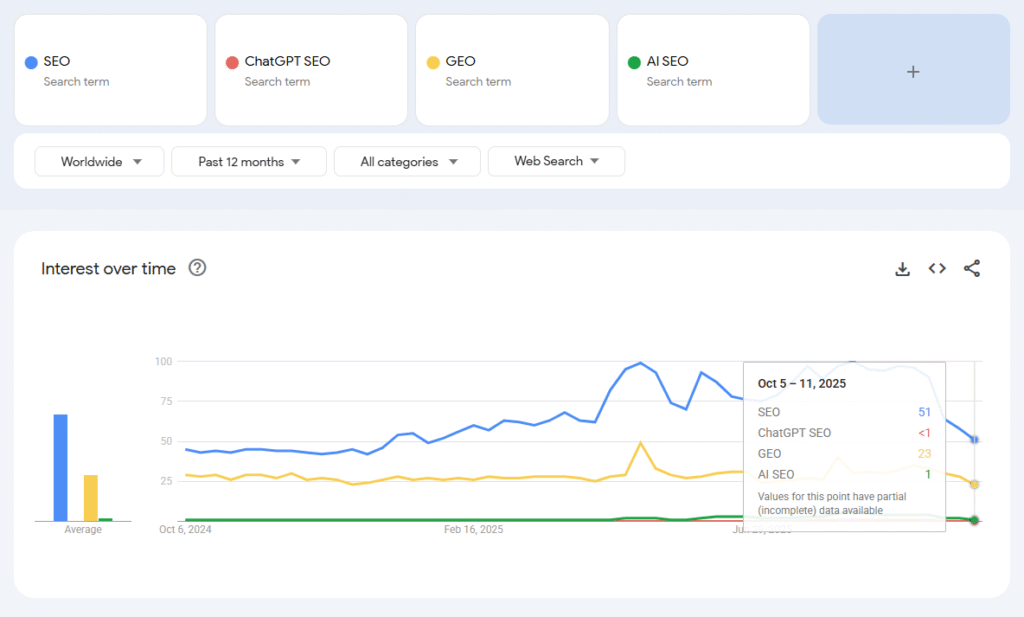Click the red dot beside ChatGPT SEO
Screen dimensions: 1024x617
pos(232,62)
